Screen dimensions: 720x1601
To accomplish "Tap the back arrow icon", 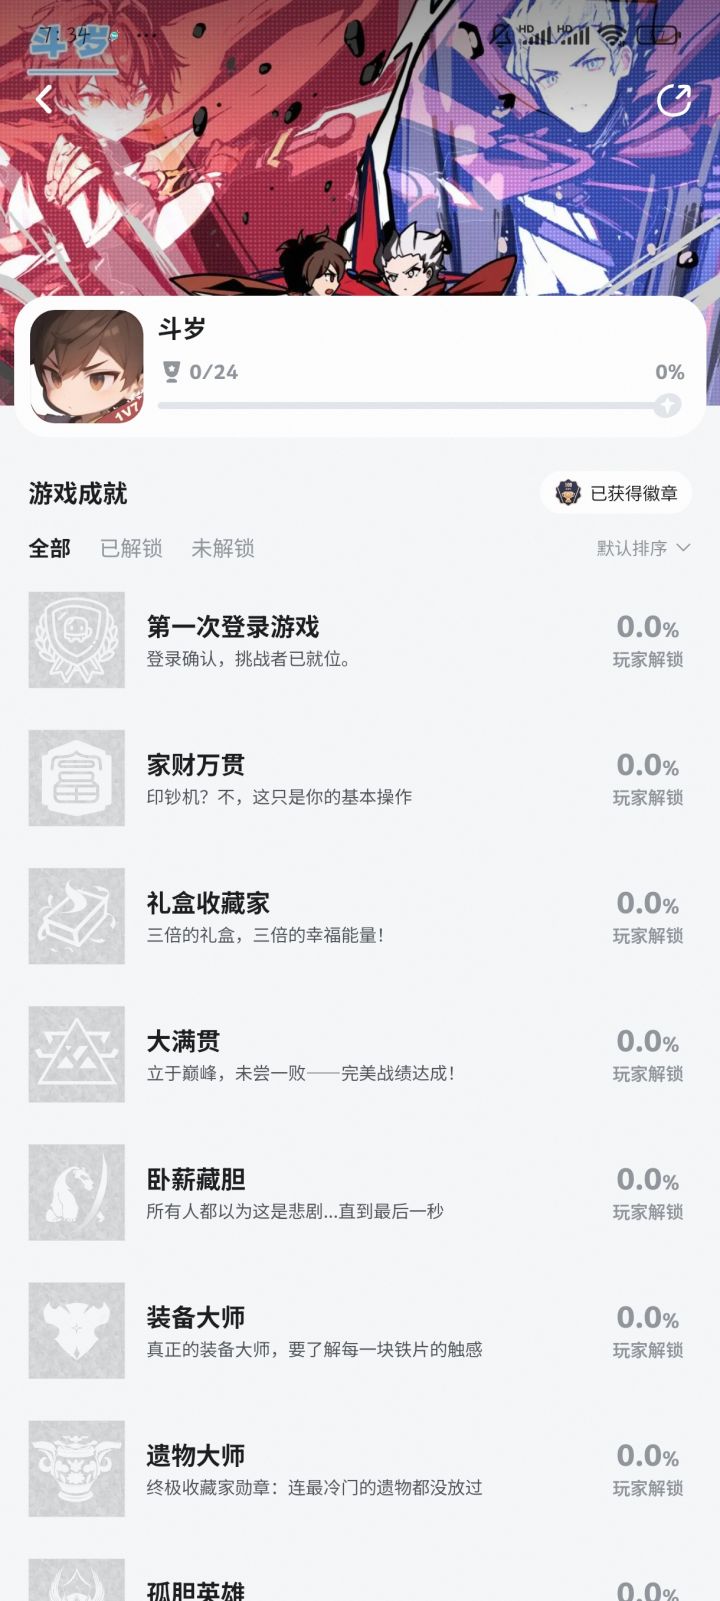I will 44,99.
